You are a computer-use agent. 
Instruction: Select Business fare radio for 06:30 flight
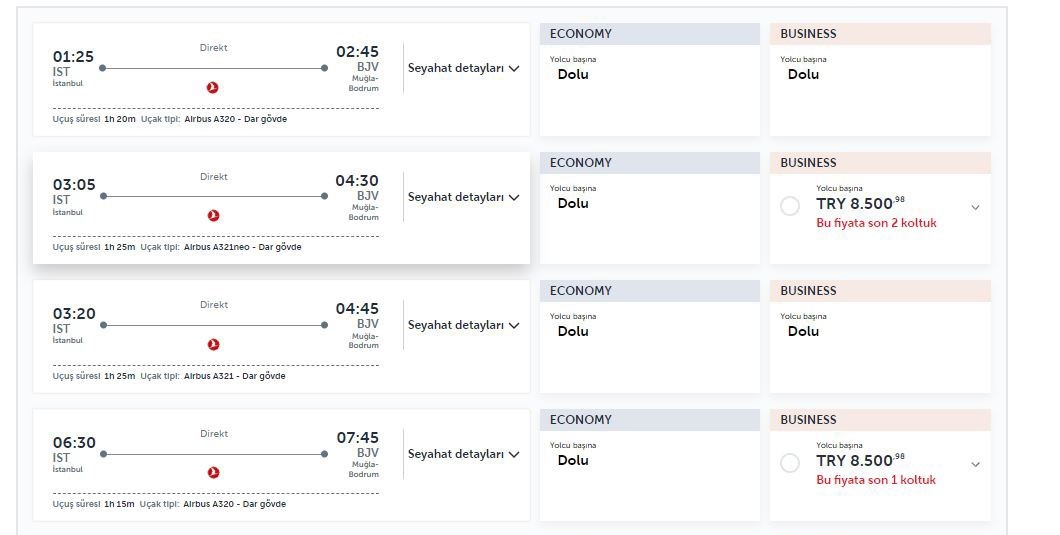(x=790, y=463)
